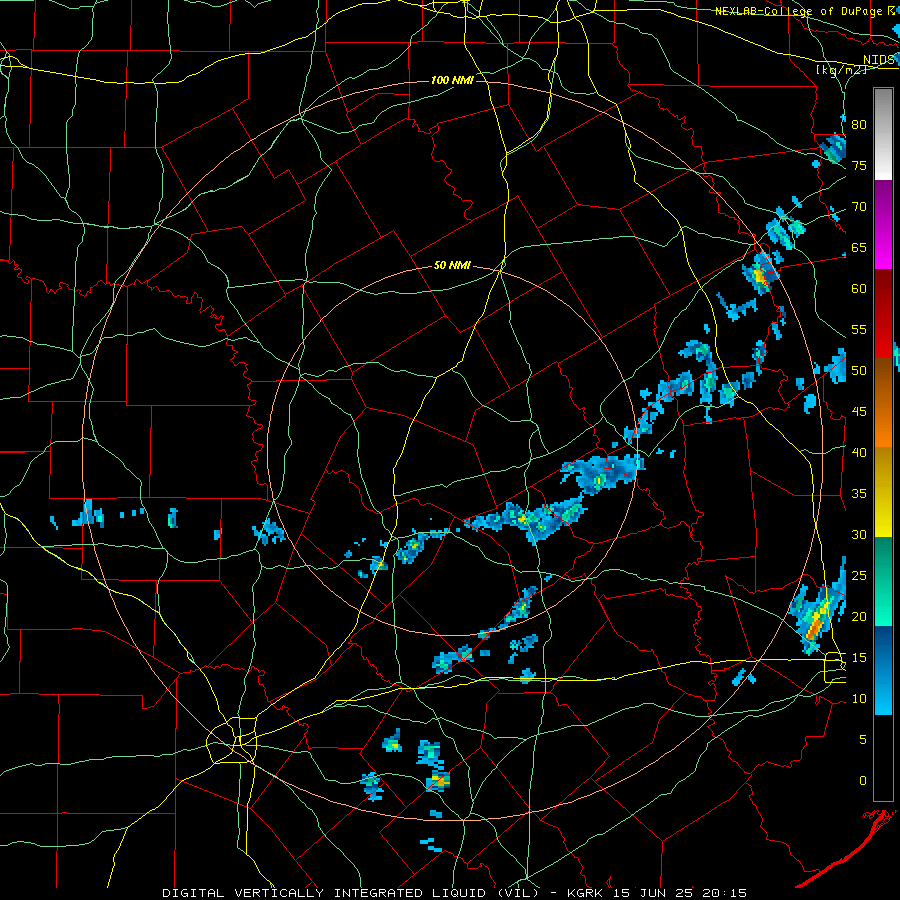Click the 0 value on the color scale
Image resolution: width=900 pixels, height=900 pixels.
point(862,781)
